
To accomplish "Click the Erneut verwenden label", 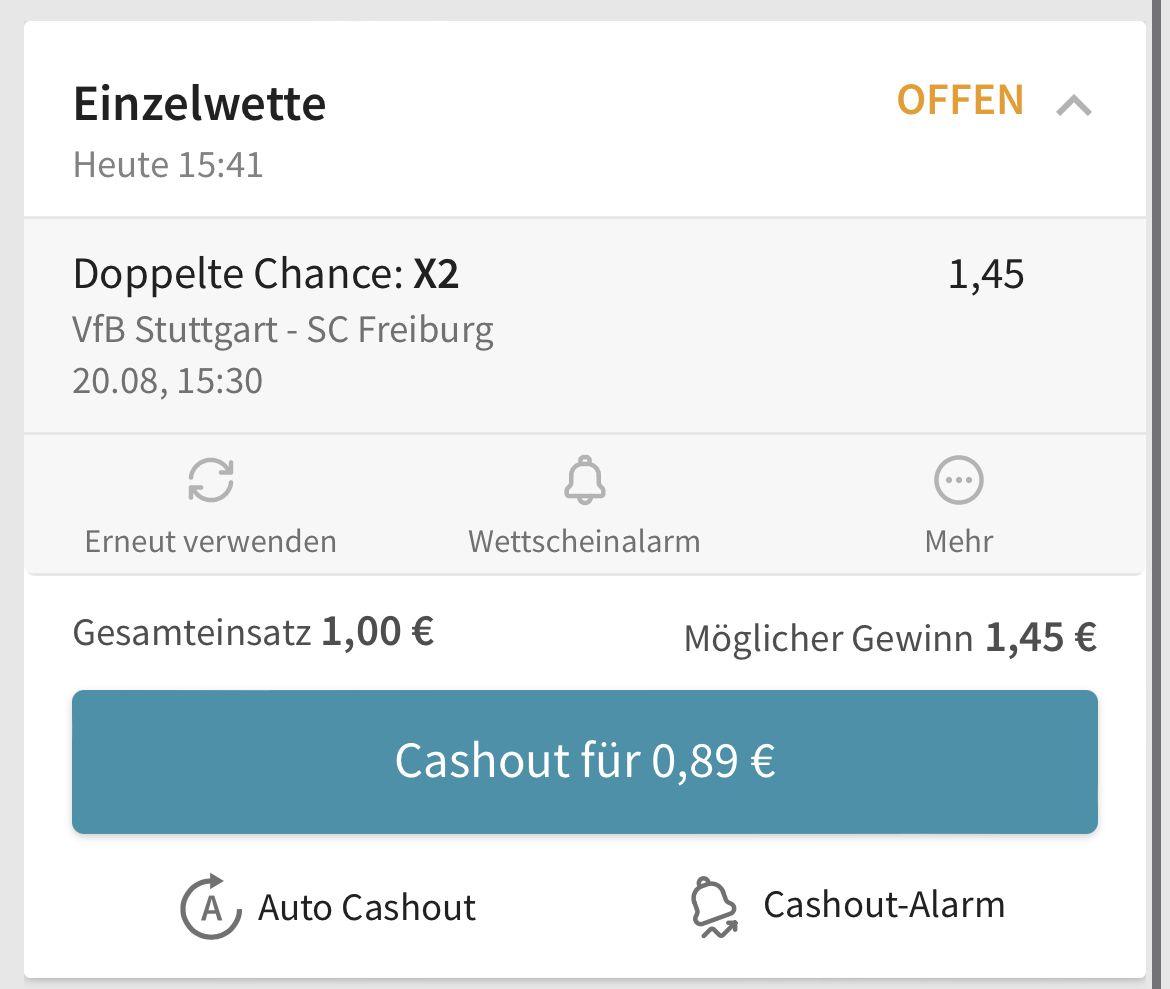I will click(x=210, y=541).
